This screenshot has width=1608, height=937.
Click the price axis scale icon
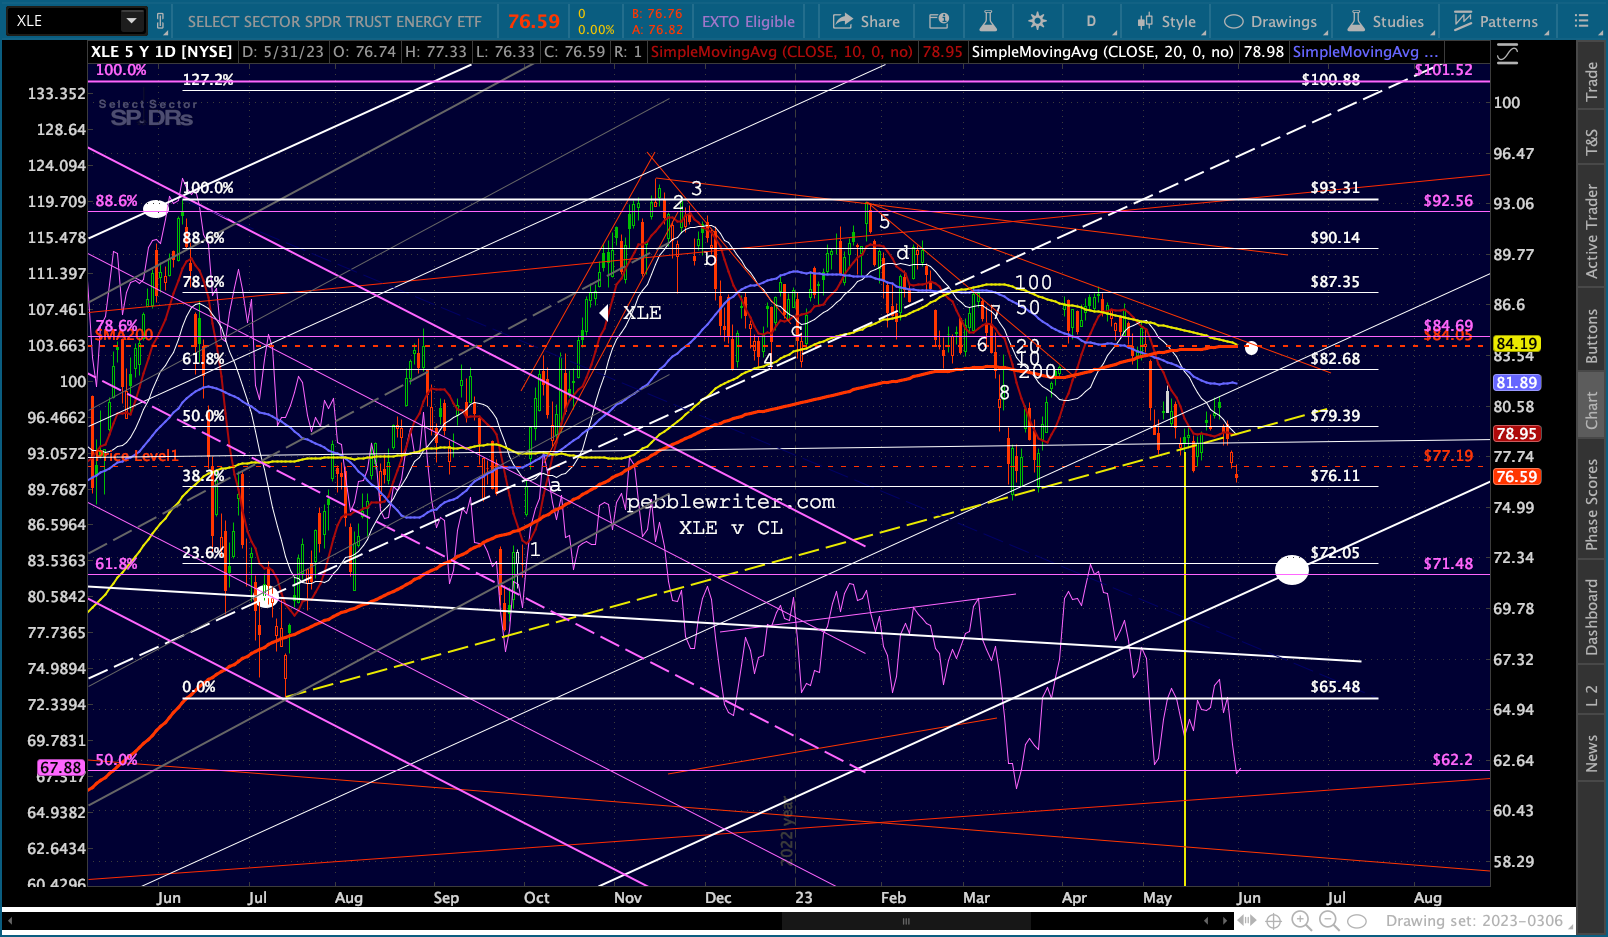pyautogui.click(x=1507, y=55)
